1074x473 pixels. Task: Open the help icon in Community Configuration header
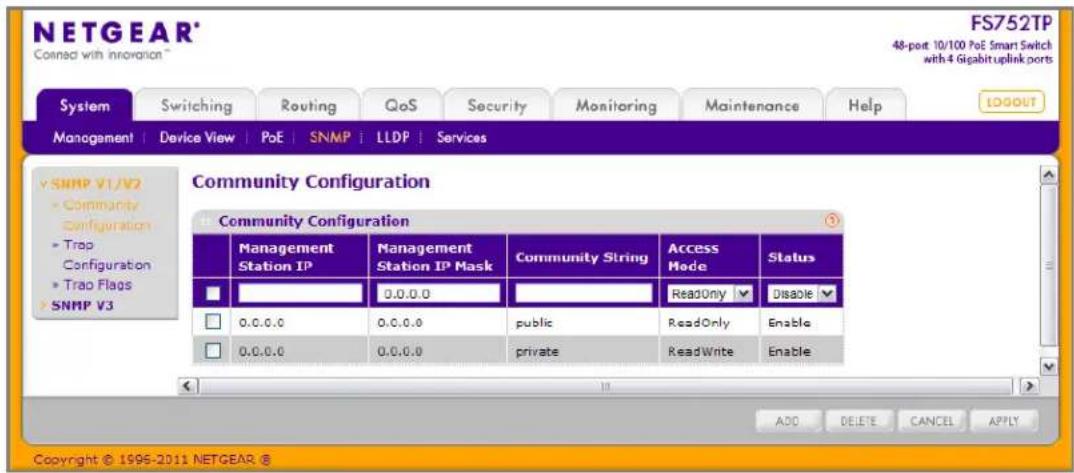tap(832, 221)
